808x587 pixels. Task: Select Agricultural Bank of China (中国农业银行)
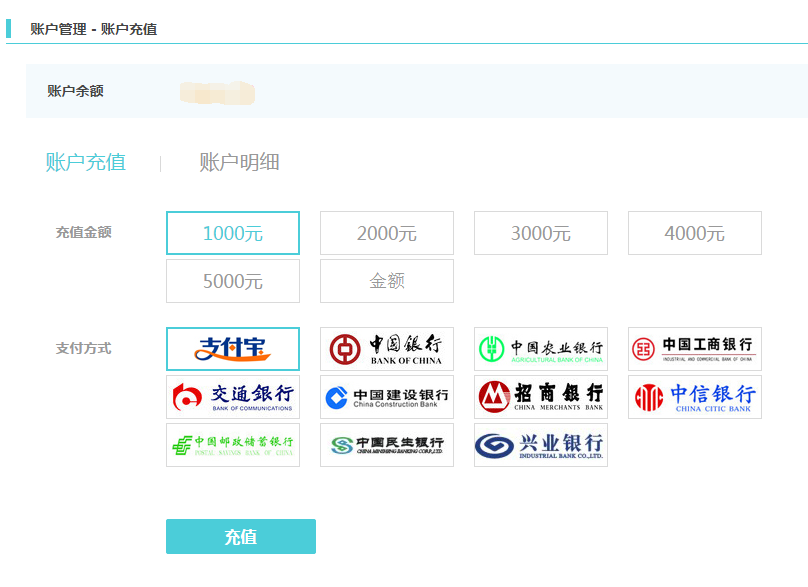point(541,349)
